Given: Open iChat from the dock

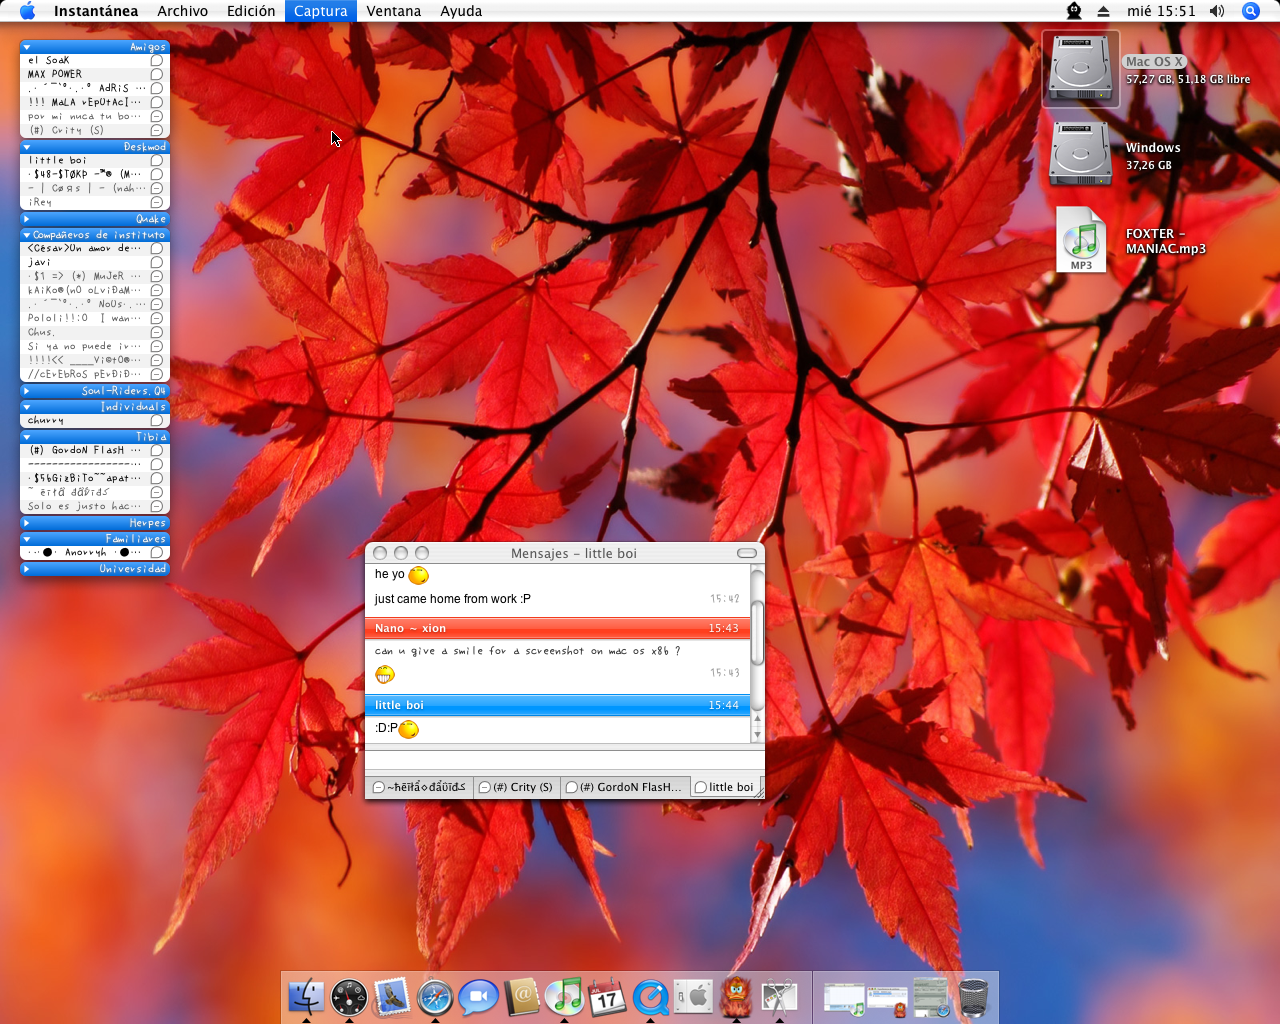Looking at the screenshot, I should [x=478, y=997].
